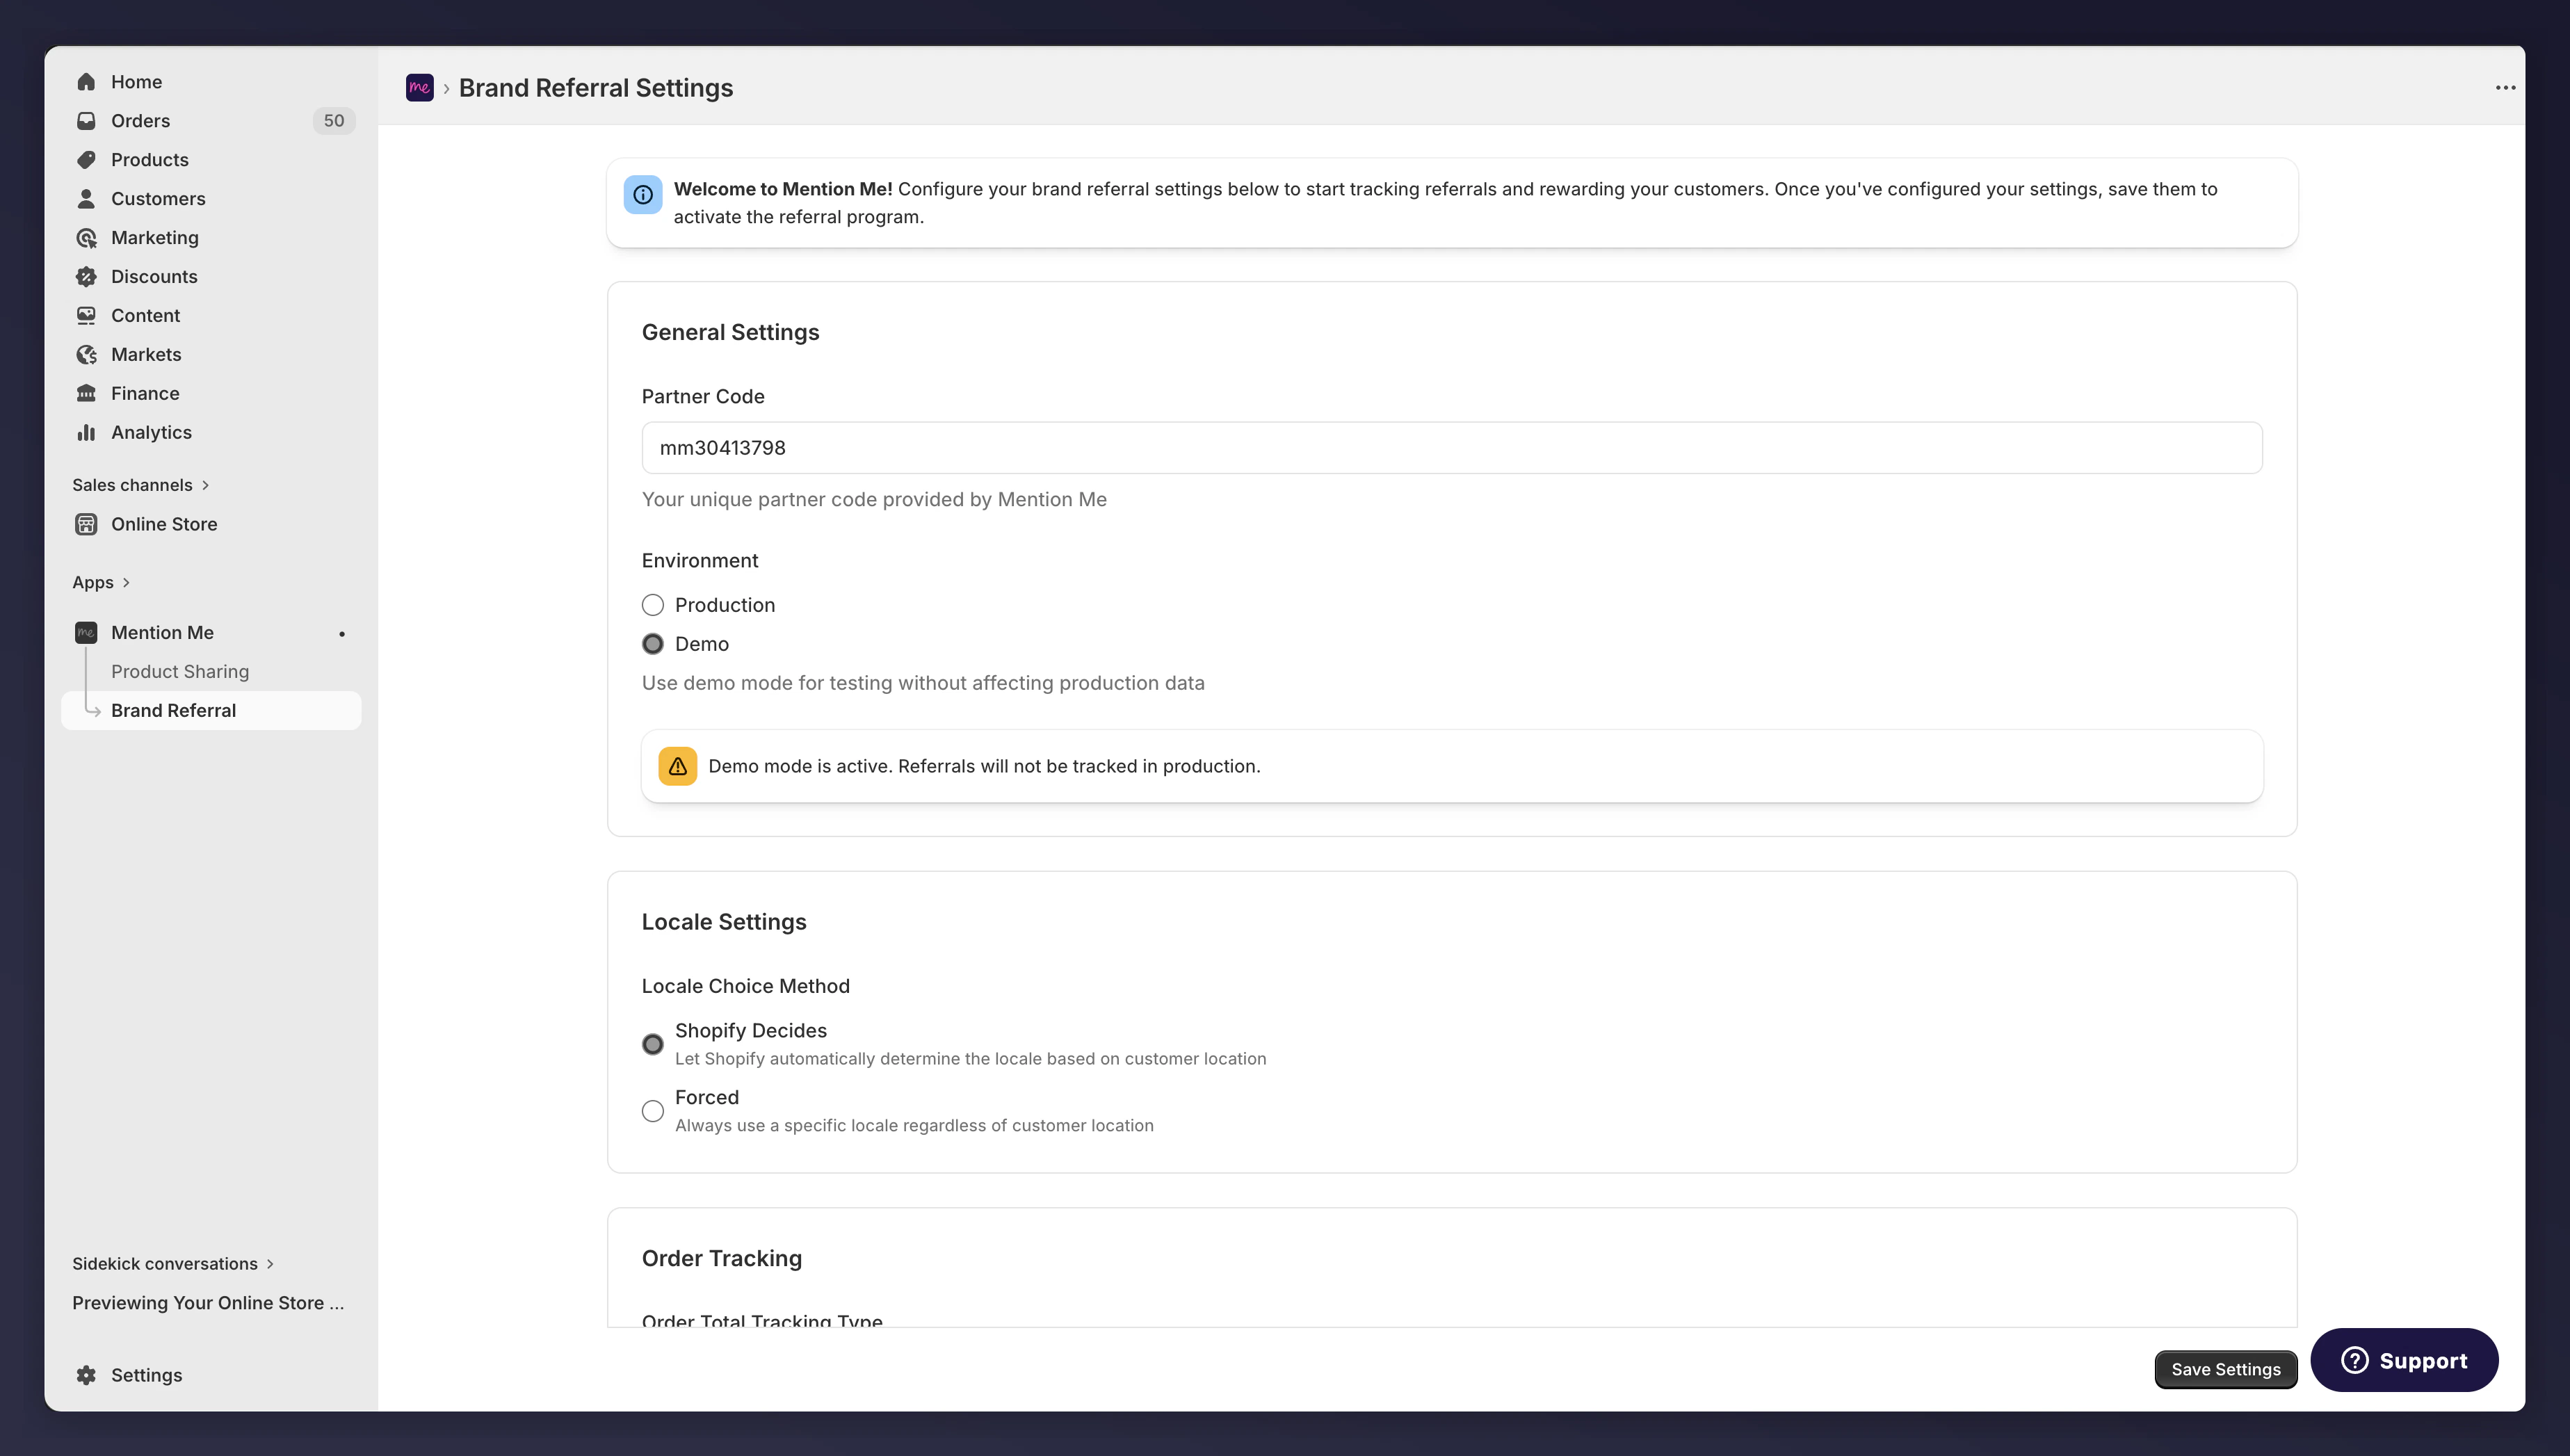Select the Production environment radio button

(652, 605)
